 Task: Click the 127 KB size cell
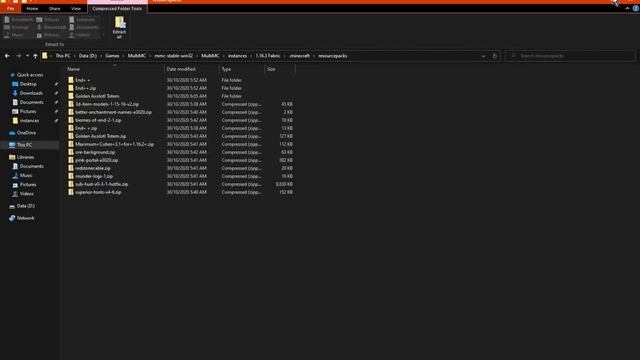286,136
